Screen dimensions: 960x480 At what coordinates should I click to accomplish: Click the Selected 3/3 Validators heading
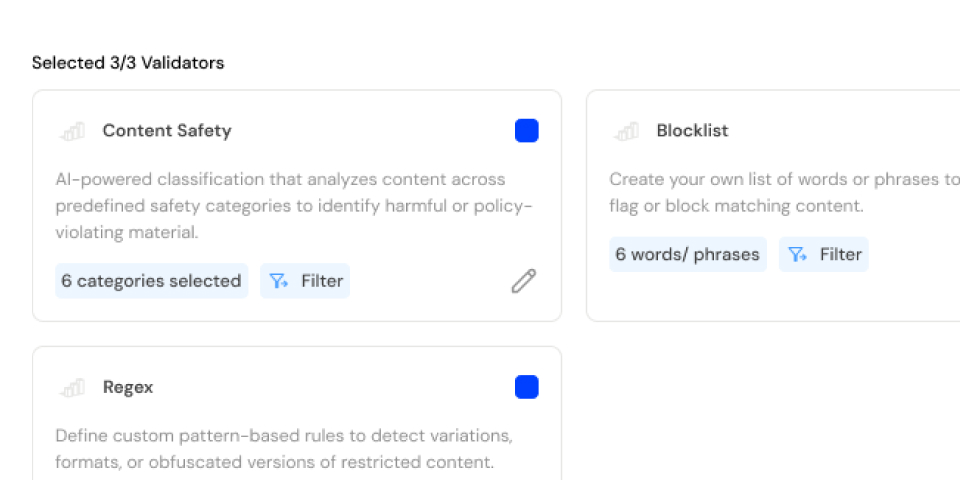tap(128, 63)
